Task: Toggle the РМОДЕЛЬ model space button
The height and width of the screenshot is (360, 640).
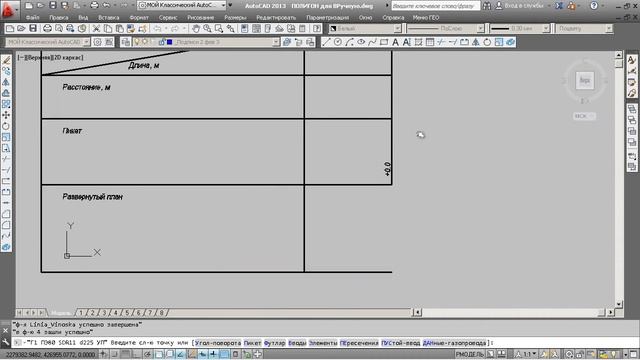Action: (x=469, y=354)
